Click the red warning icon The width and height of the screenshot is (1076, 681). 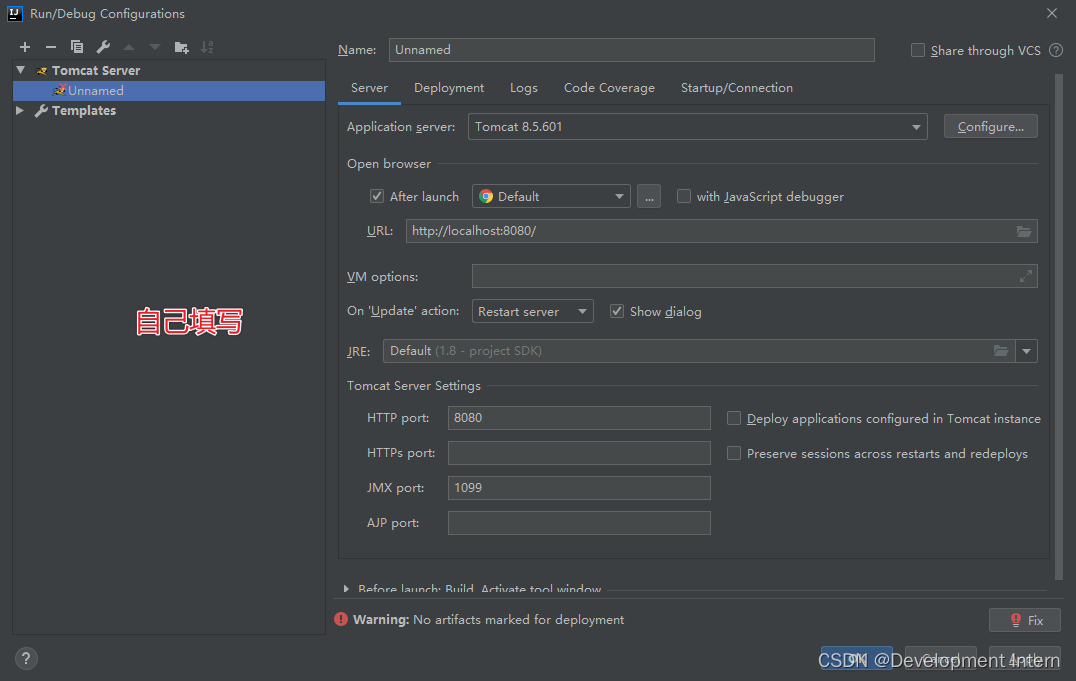[341, 619]
